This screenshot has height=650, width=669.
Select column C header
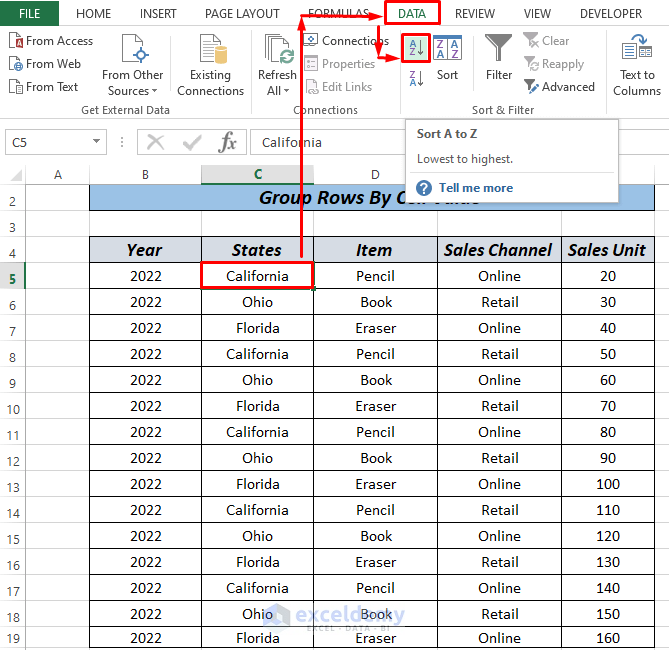click(x=257, y=175)
